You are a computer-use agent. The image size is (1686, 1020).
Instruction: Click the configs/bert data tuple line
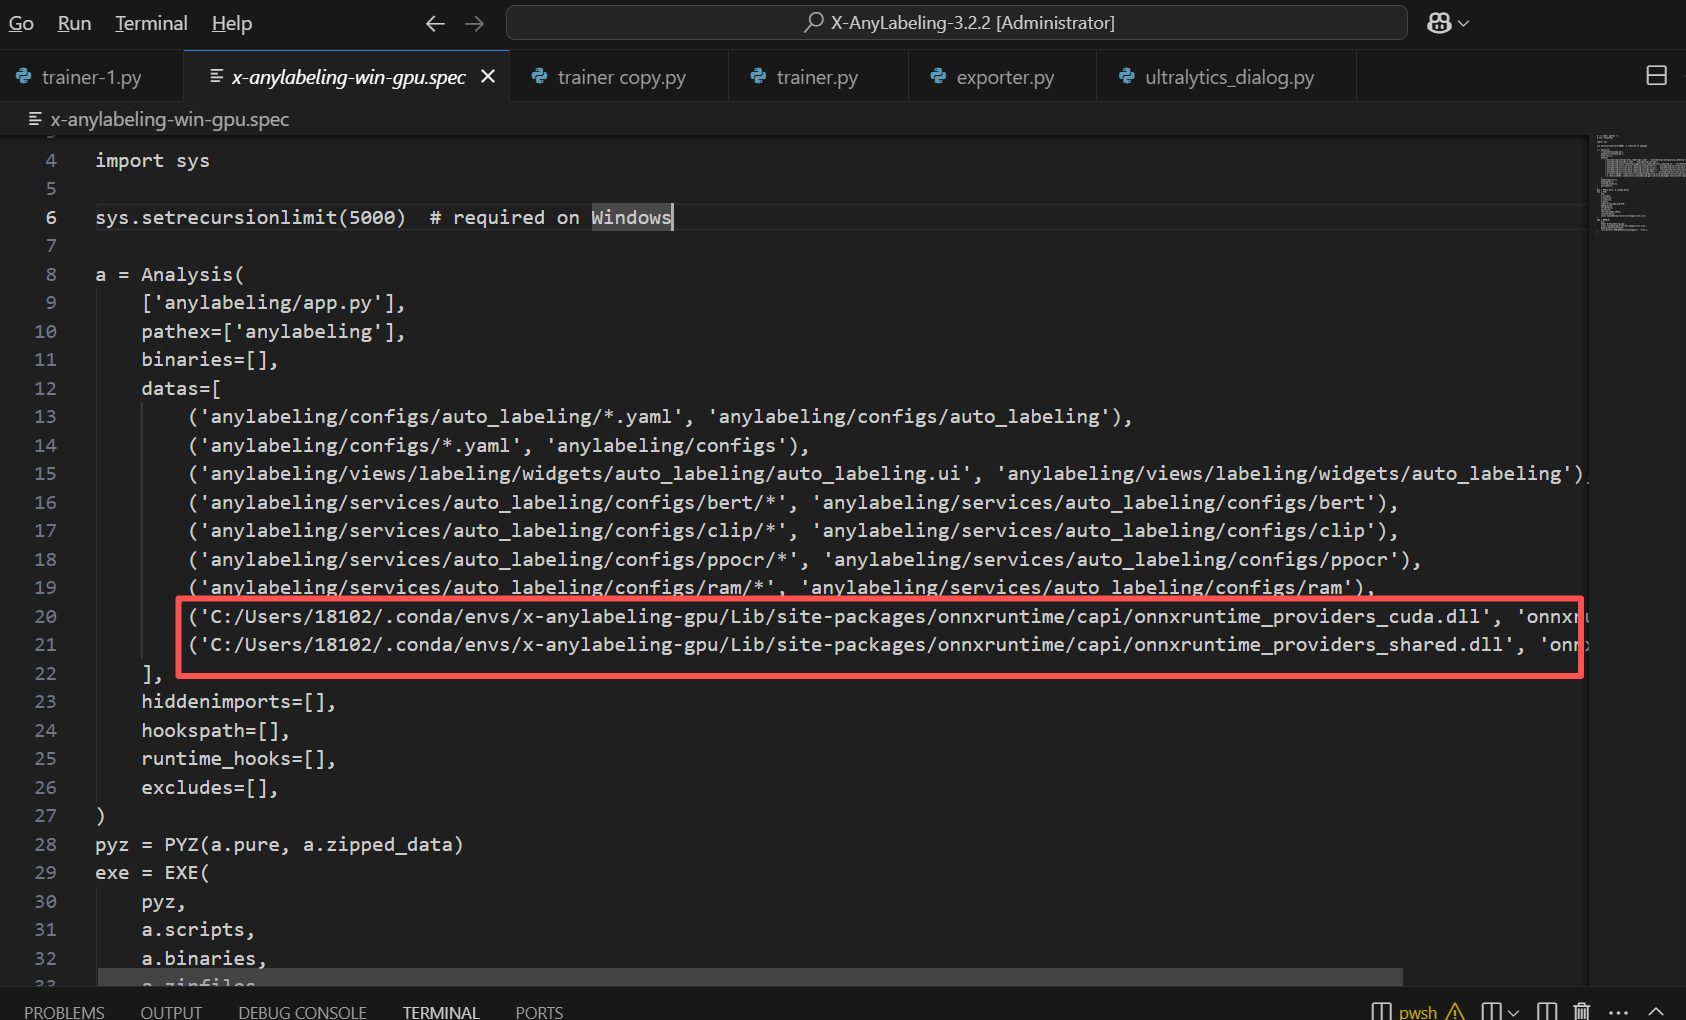pyautogui.click(x=793, y=502)
